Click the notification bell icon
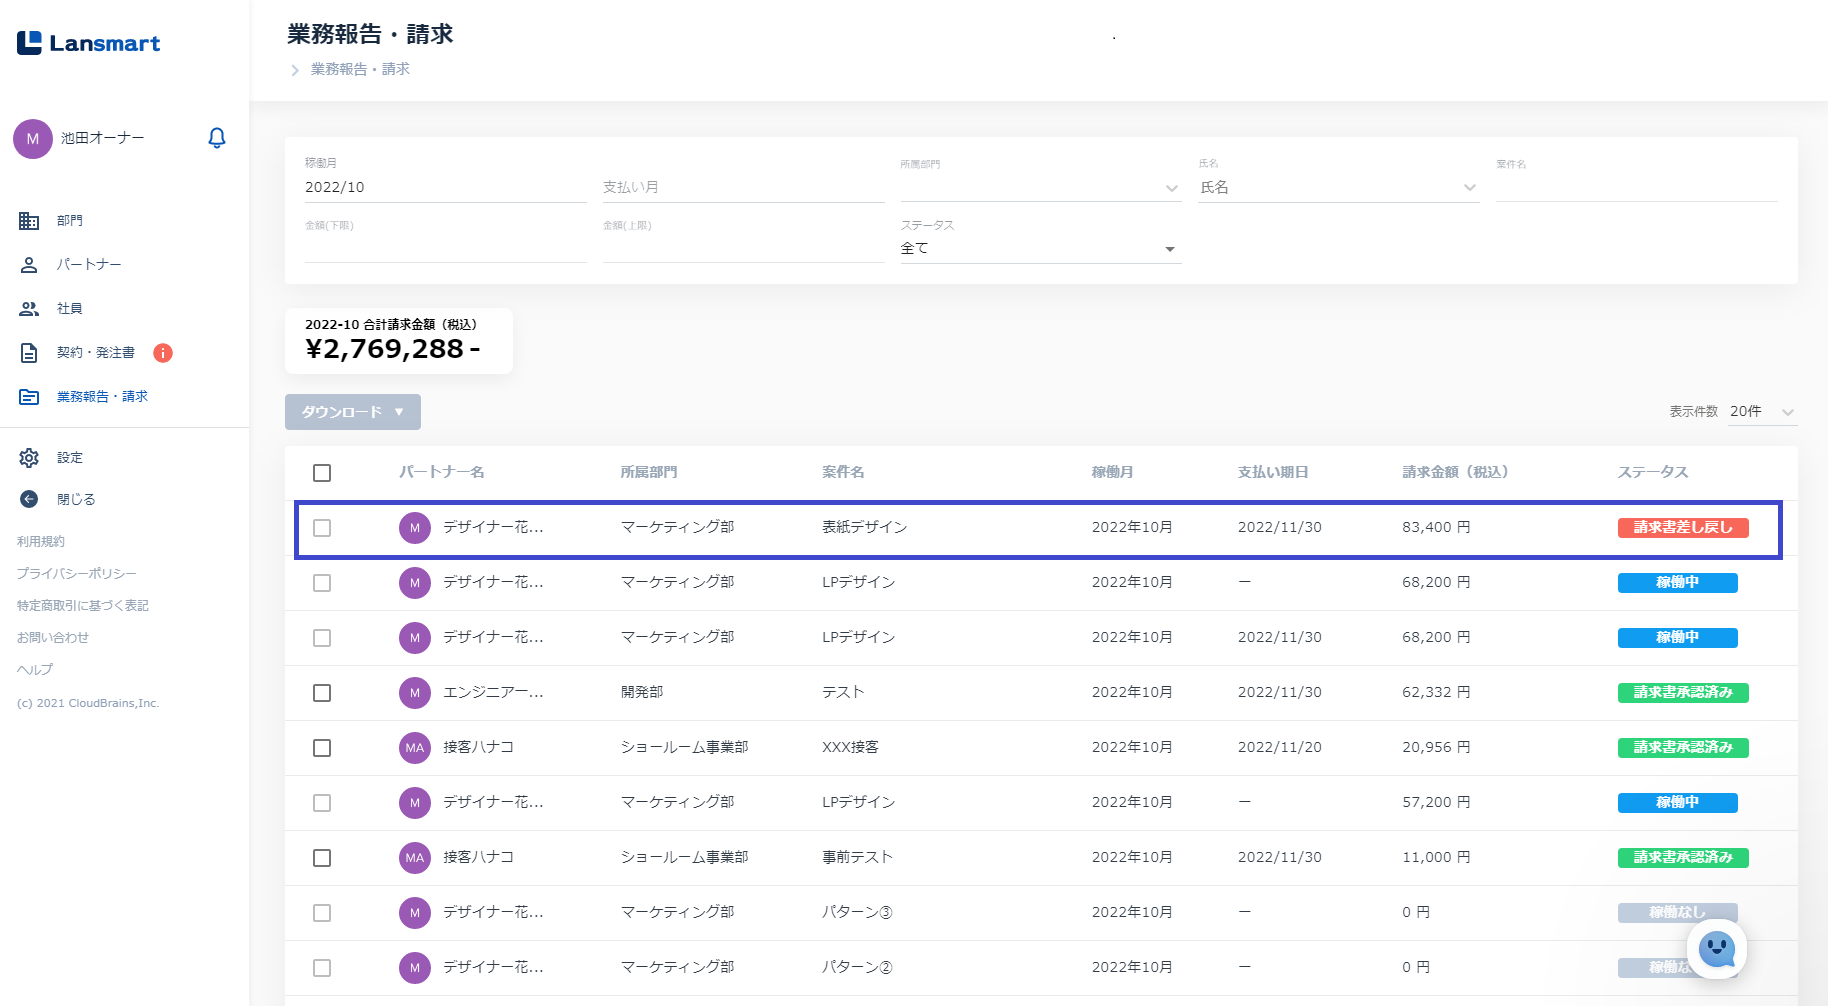Image resolution: width=1828 pixels, height=1006 pixels. click(216, 138)
